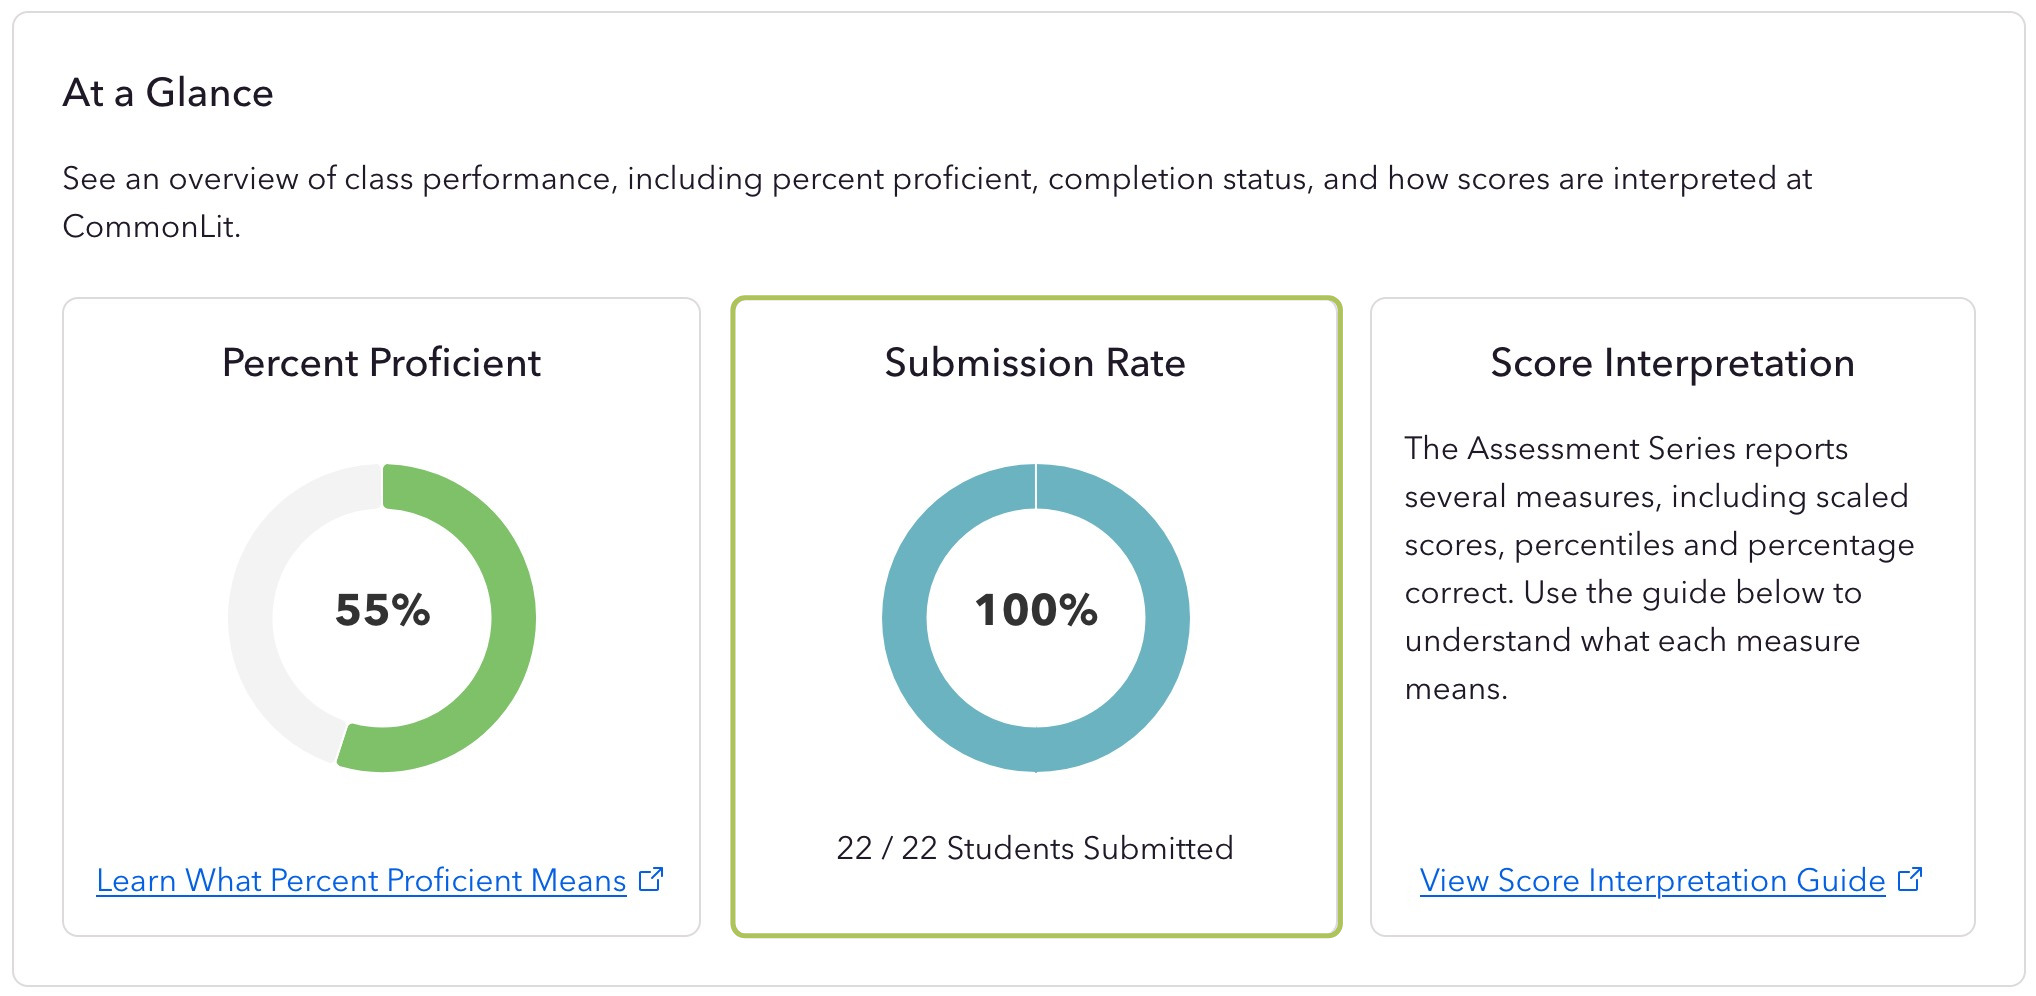Click the At a Glance section heading

[168, 93]
